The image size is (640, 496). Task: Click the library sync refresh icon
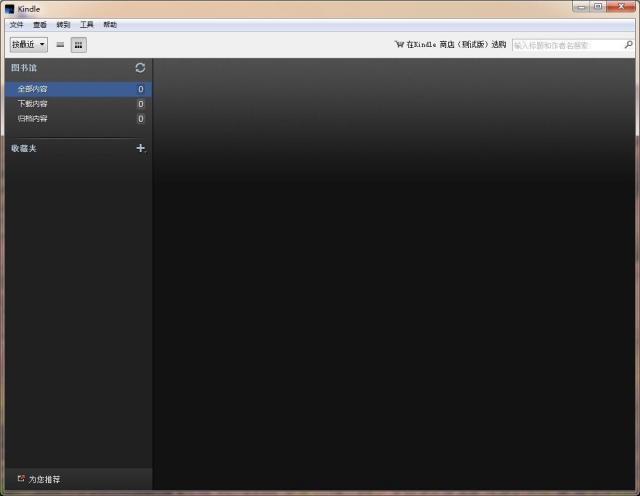[140, 68]
